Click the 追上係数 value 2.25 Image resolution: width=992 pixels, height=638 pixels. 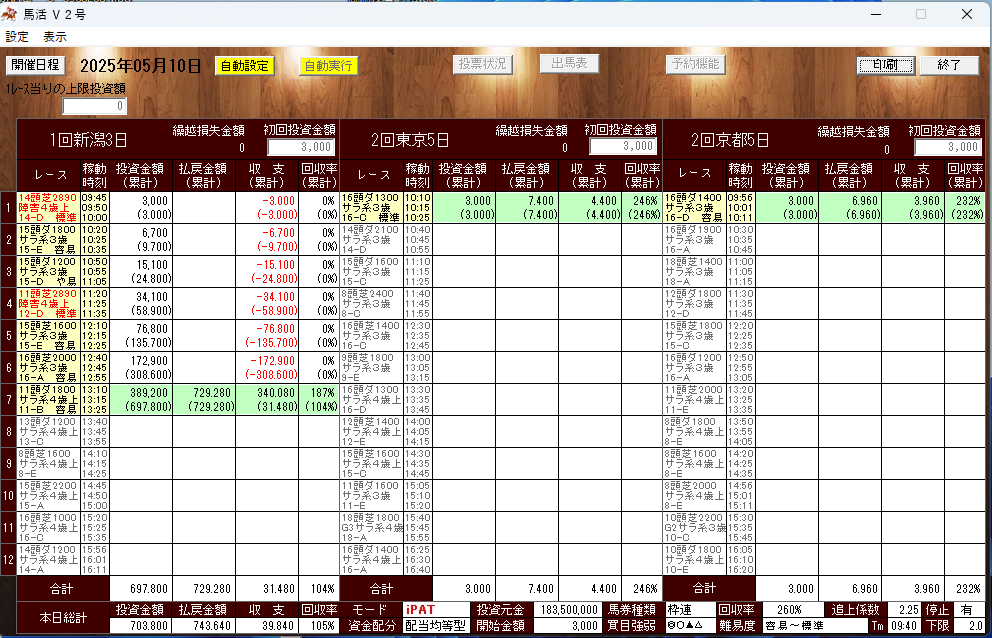click(x=903, y=610)
